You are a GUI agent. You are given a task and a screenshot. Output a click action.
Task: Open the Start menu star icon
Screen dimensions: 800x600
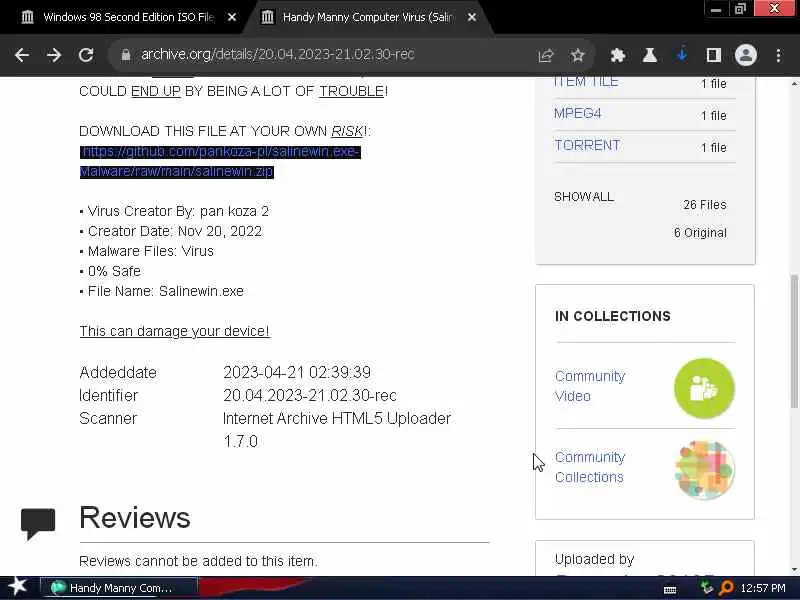[17, 586]
